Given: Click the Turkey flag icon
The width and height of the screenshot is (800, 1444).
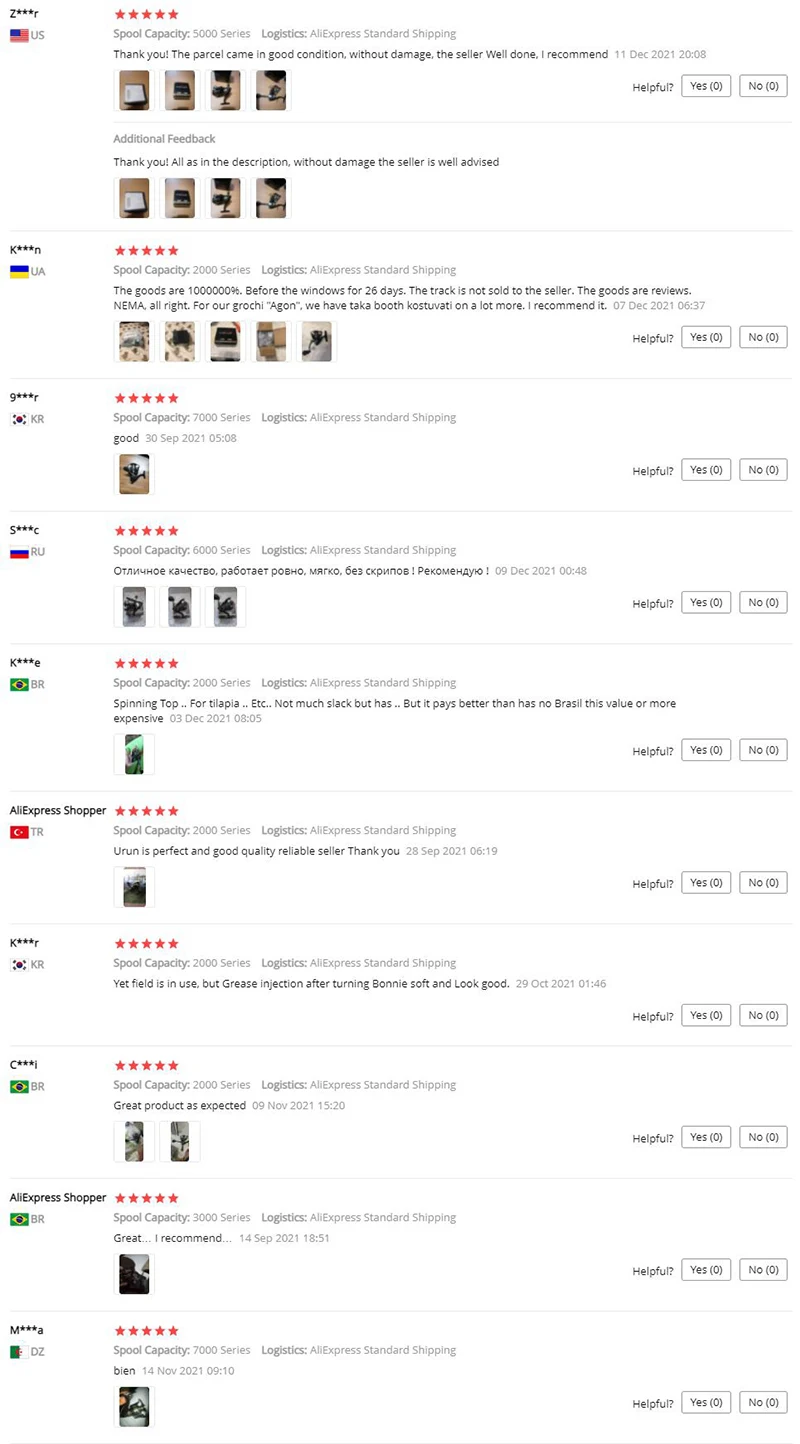Looking at the screenshot, I should coord(19,832).
